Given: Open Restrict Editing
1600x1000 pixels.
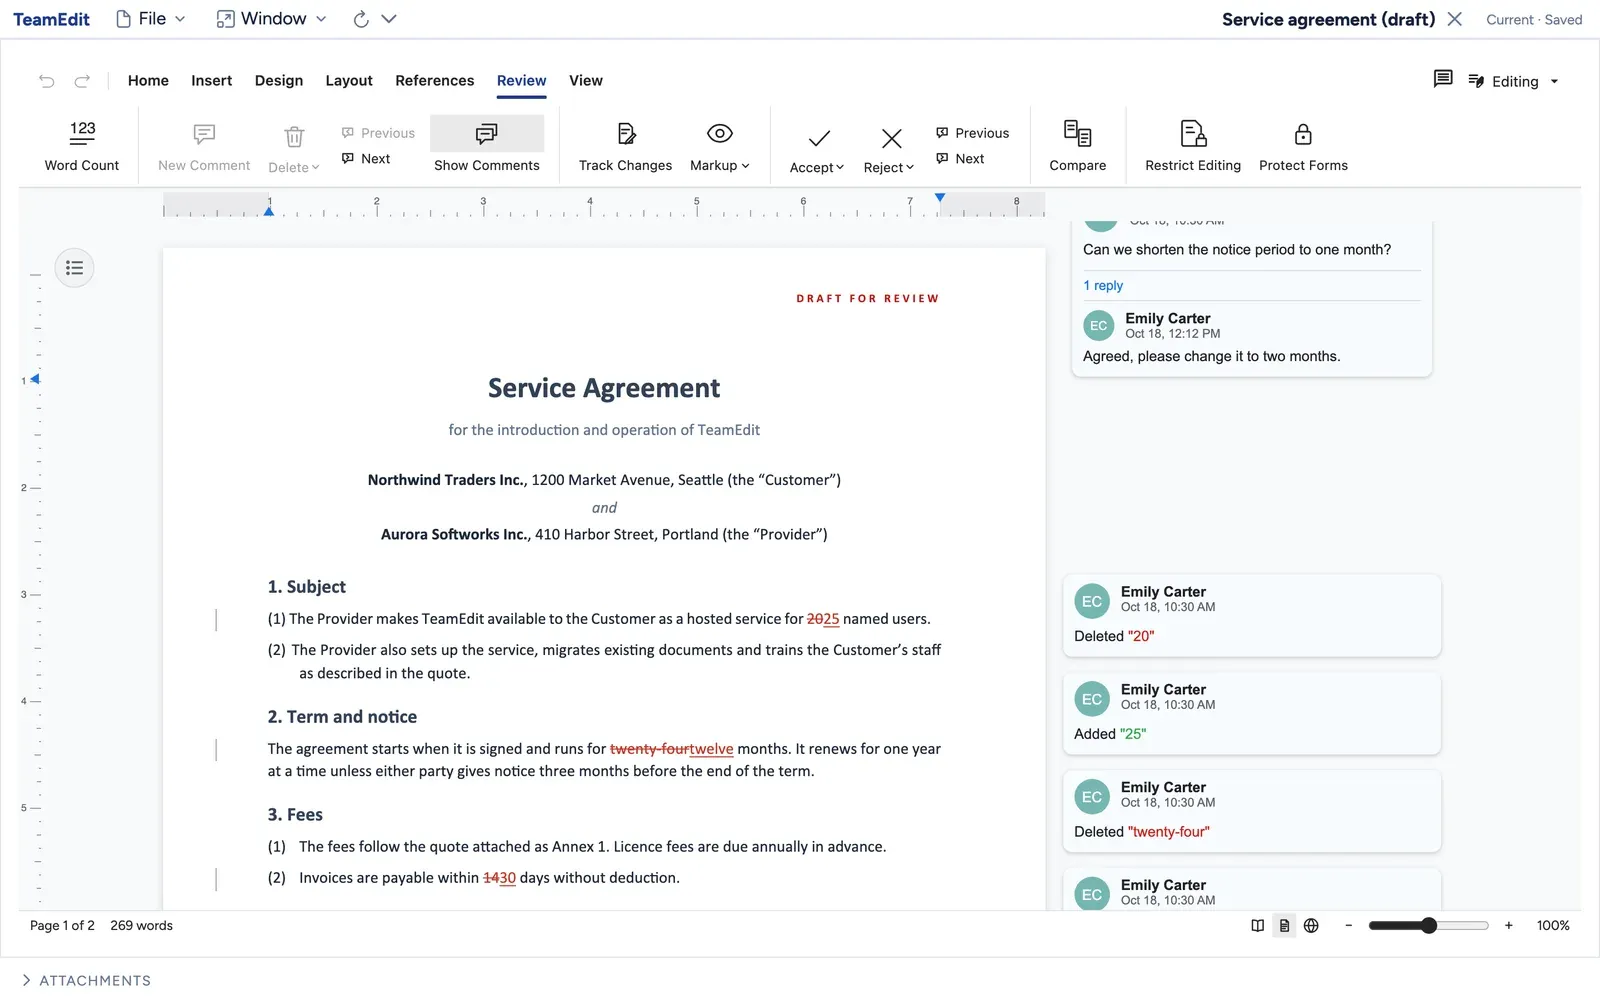Looking at the screenshot, I should 1193,147.
